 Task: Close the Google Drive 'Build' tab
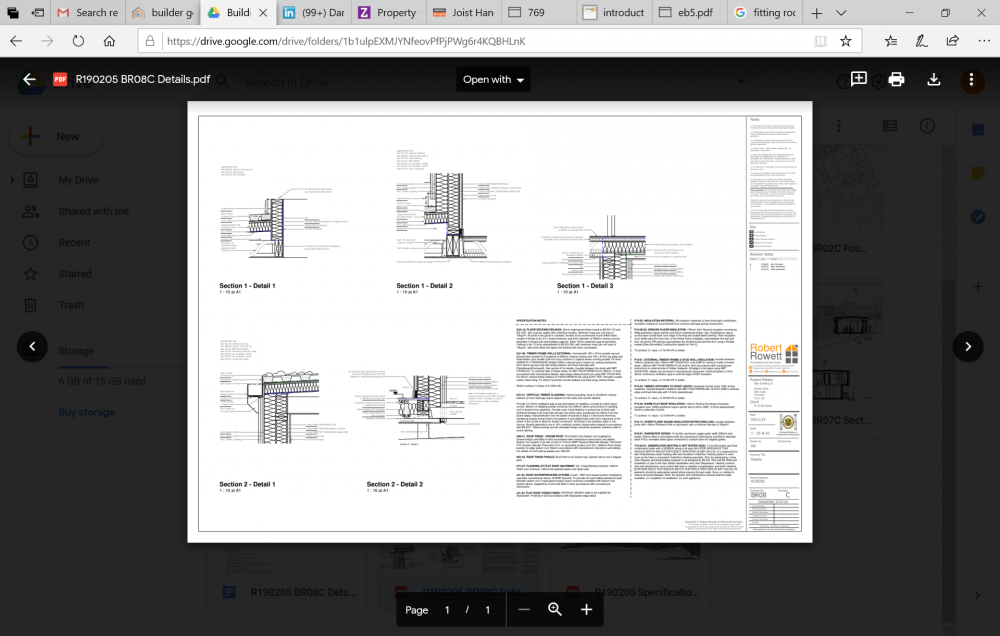263,13
